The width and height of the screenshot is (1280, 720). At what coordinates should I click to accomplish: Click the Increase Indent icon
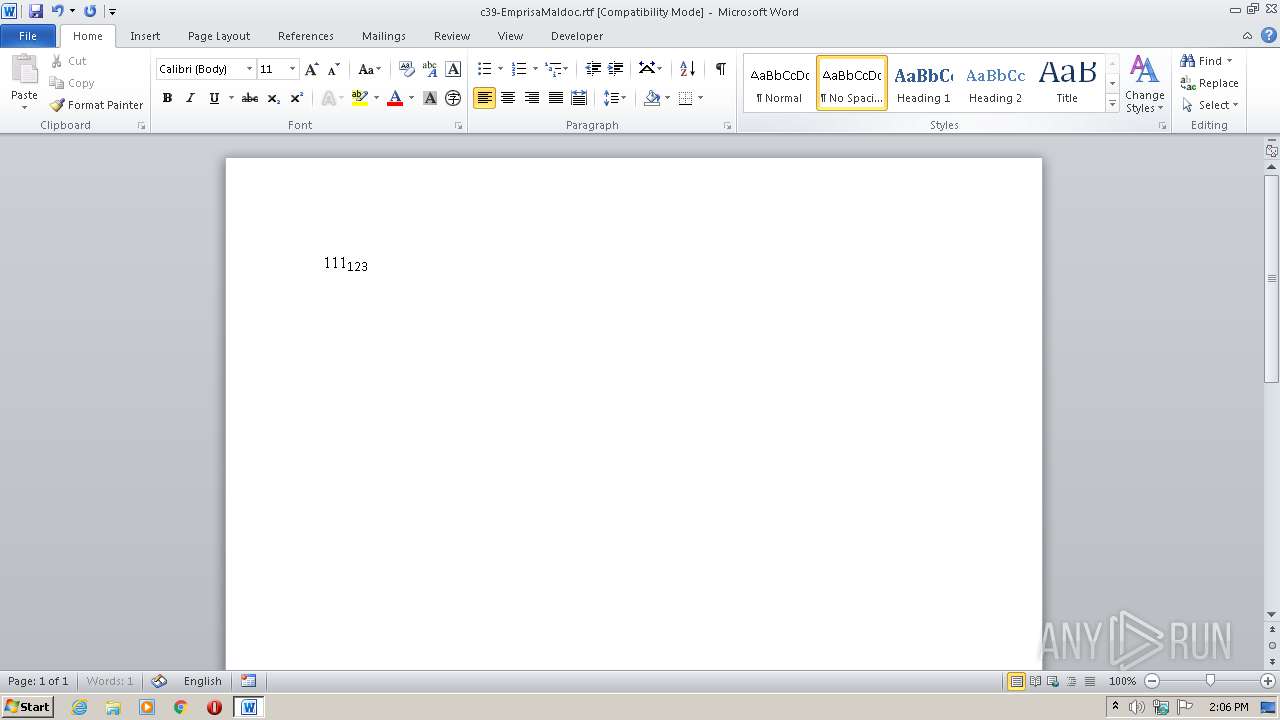pyautogui.click(x=616, y=69)
